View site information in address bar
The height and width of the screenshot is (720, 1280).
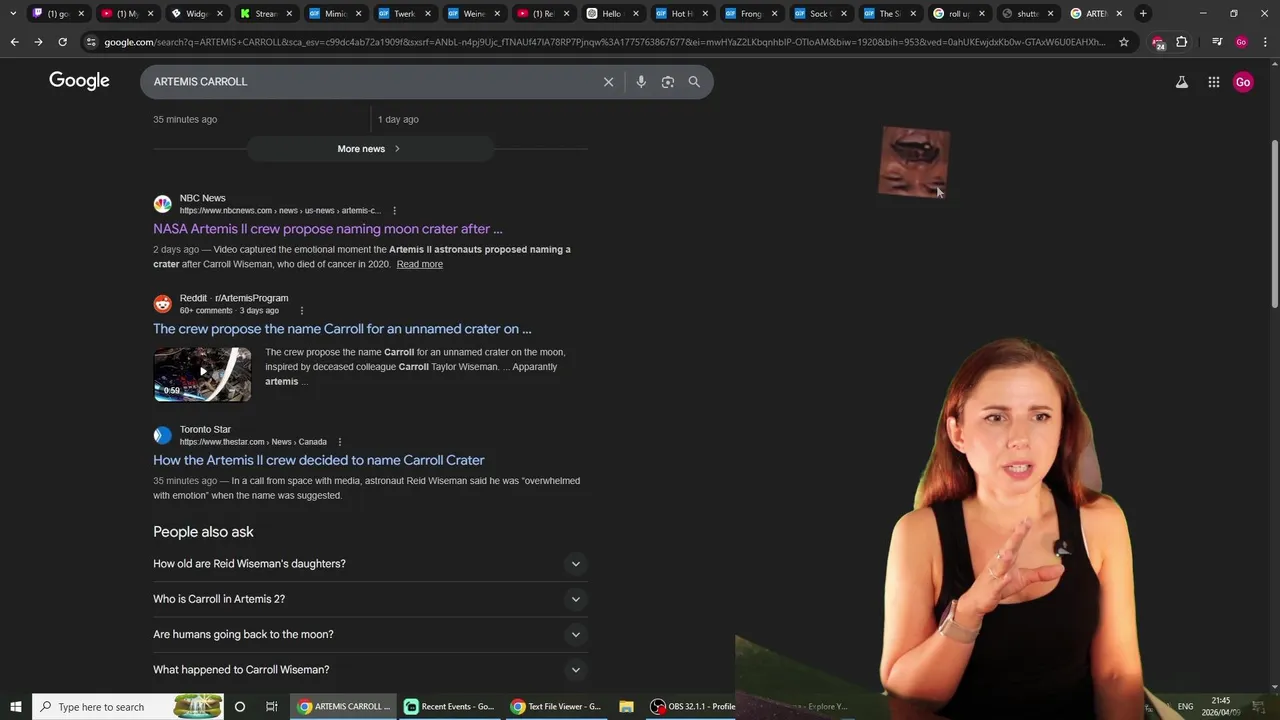click(92, 42)
